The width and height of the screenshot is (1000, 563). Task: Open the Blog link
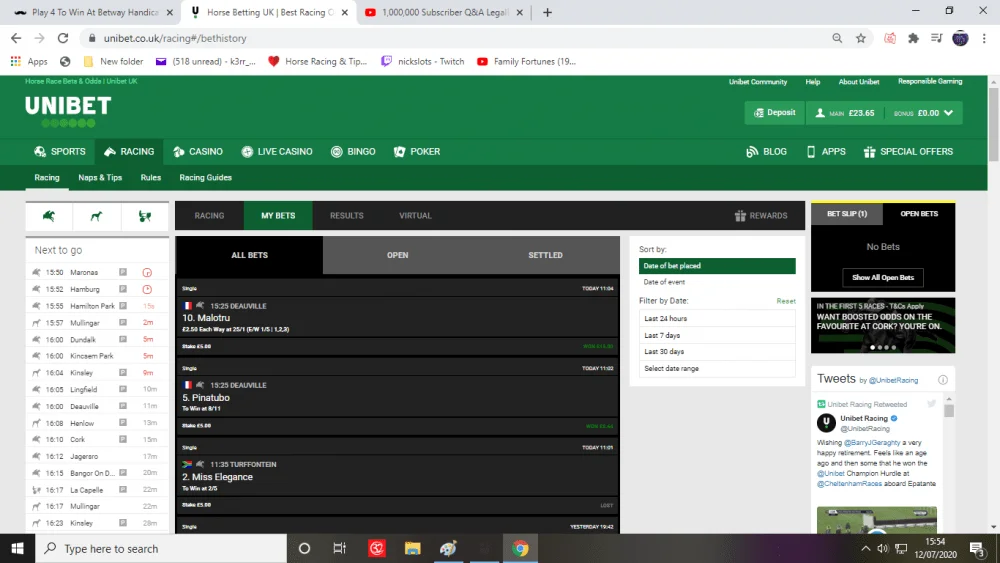pyautogui.click(x=766, y=152)
